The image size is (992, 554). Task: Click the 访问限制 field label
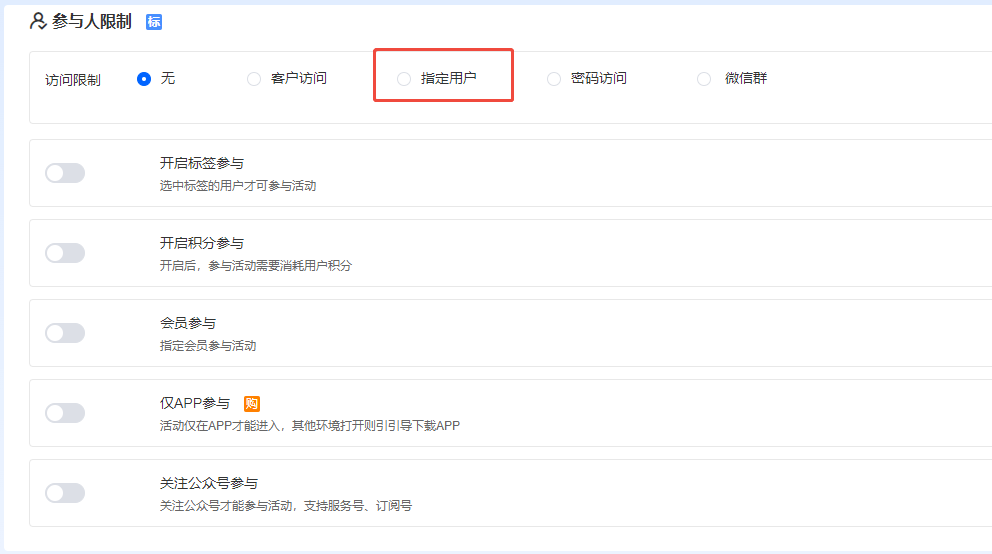pyautogui.click(x=73, y=80)
